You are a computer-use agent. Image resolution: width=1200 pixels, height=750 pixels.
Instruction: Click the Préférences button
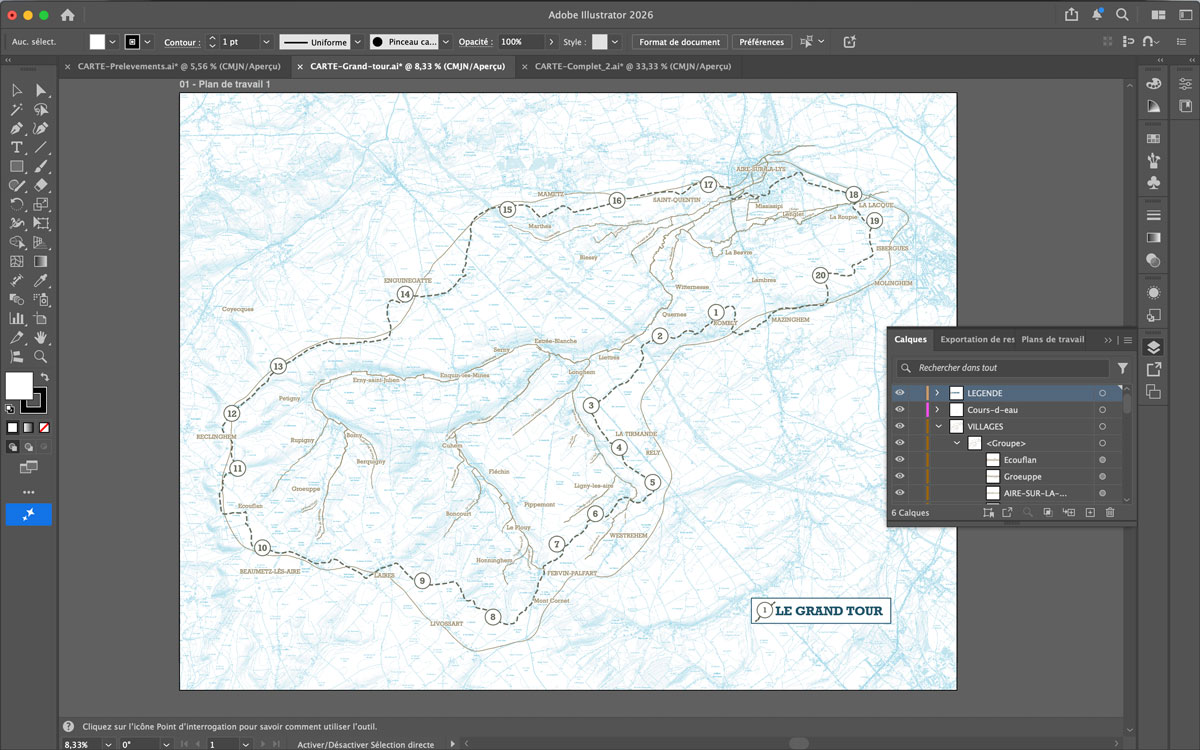pos(761,42)
